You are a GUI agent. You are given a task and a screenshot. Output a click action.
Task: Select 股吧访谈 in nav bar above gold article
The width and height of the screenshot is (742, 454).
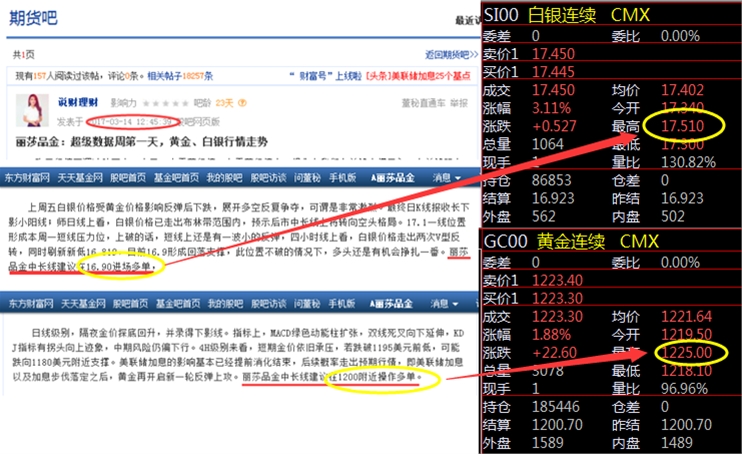[269, 303]
